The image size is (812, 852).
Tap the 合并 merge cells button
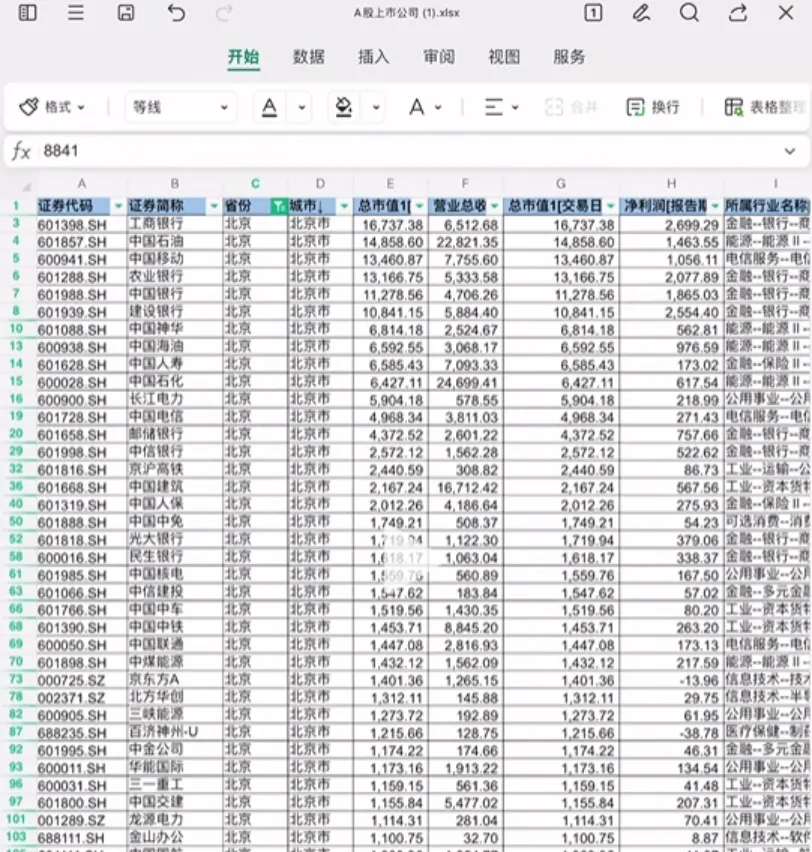(571, 107)
